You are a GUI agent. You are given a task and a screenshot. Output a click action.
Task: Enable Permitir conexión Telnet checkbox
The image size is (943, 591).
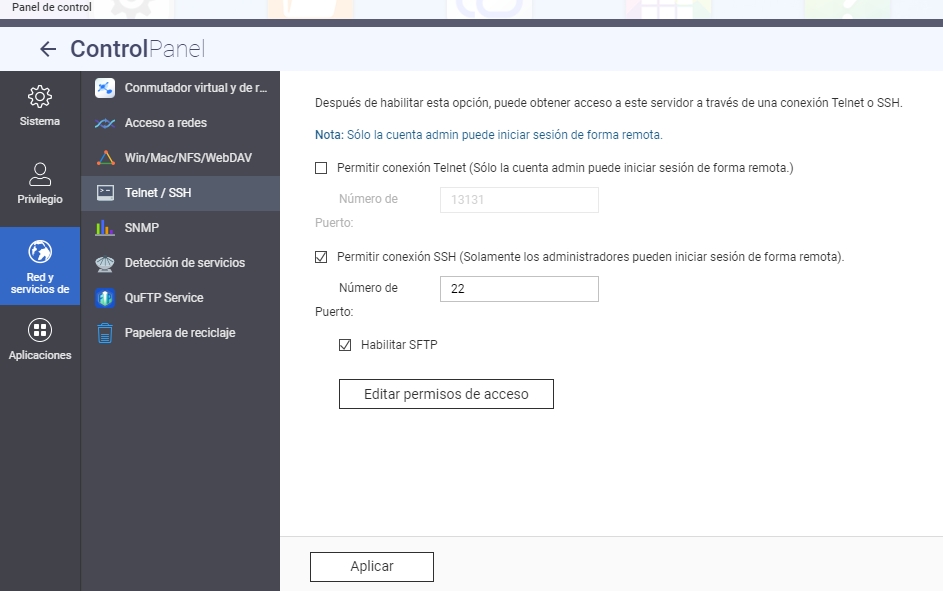[321, 168]
